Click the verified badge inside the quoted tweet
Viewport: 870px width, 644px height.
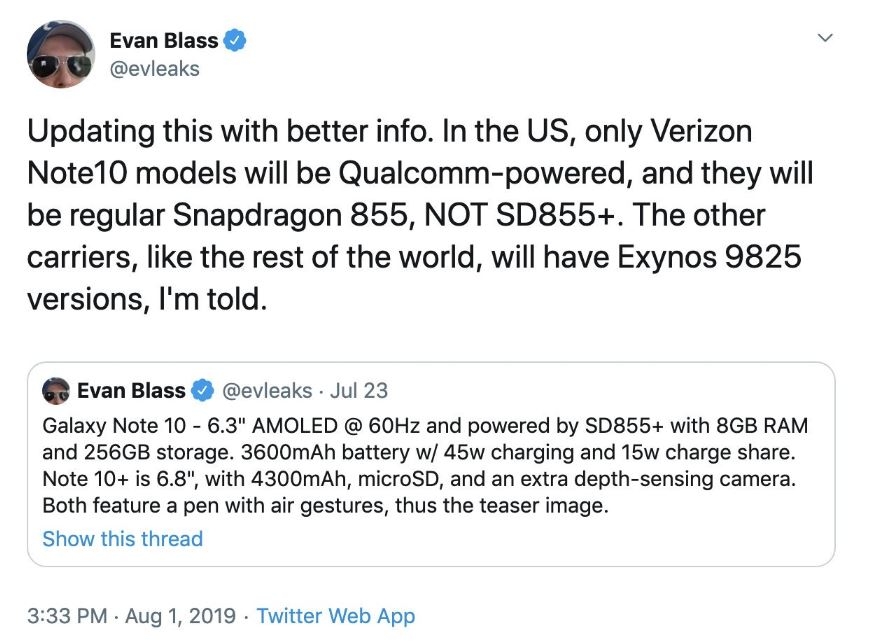coord(203,391)
